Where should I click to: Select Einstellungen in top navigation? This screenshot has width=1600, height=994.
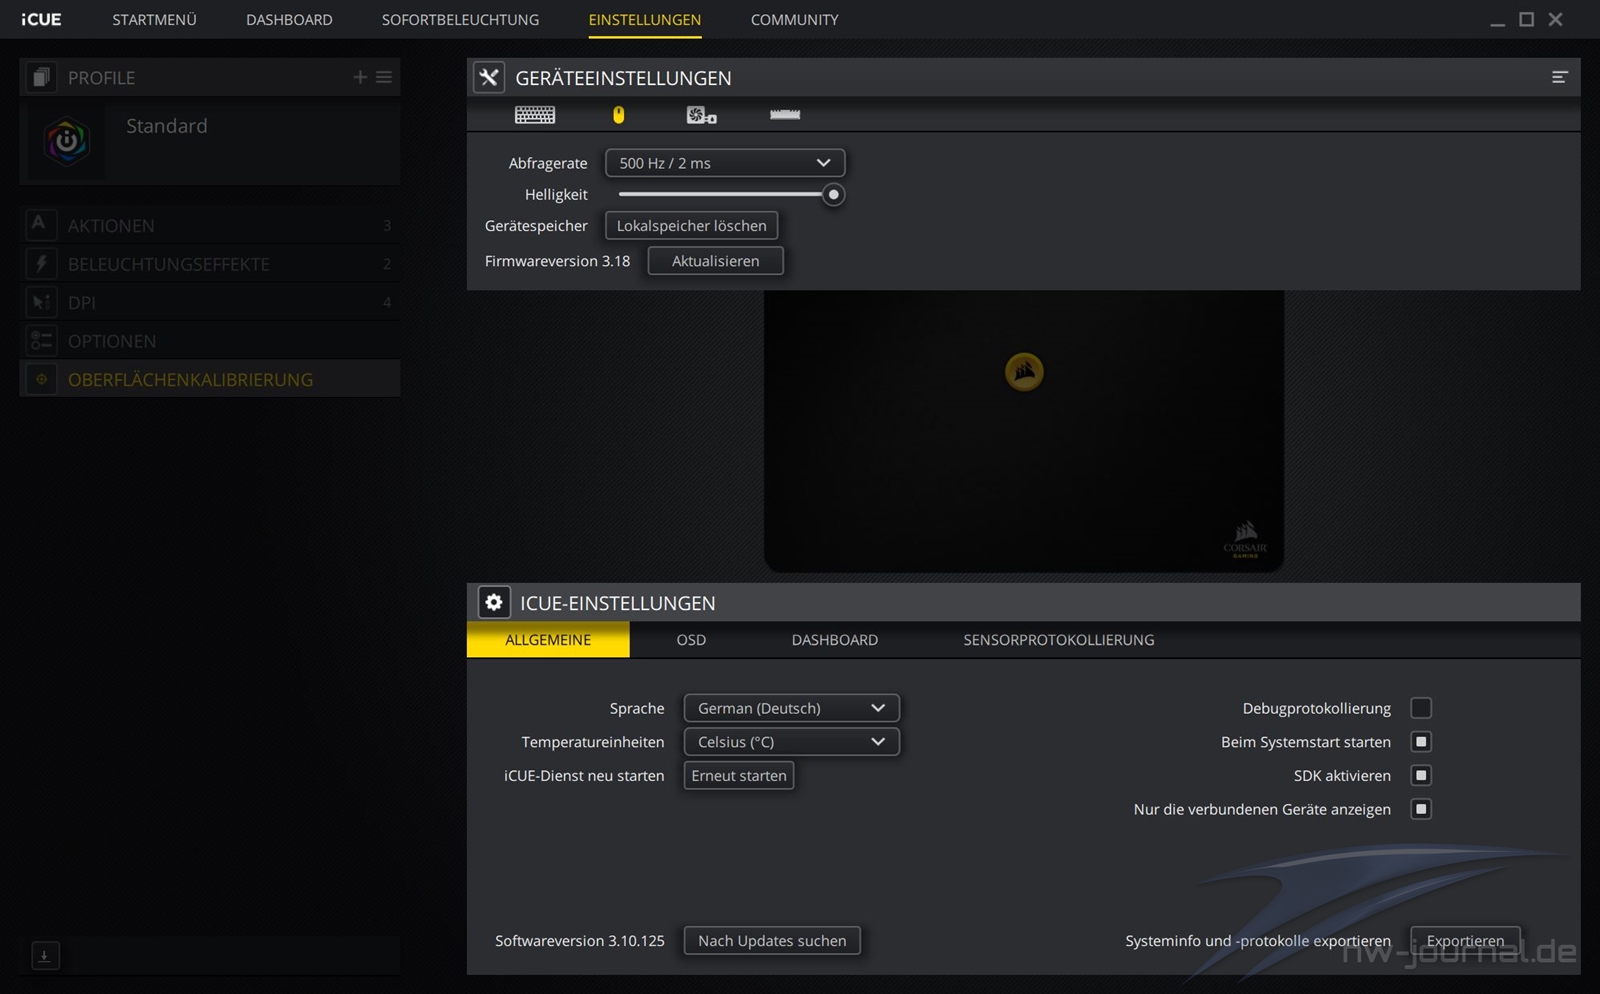pyautogui.click(x=645, y=19)
